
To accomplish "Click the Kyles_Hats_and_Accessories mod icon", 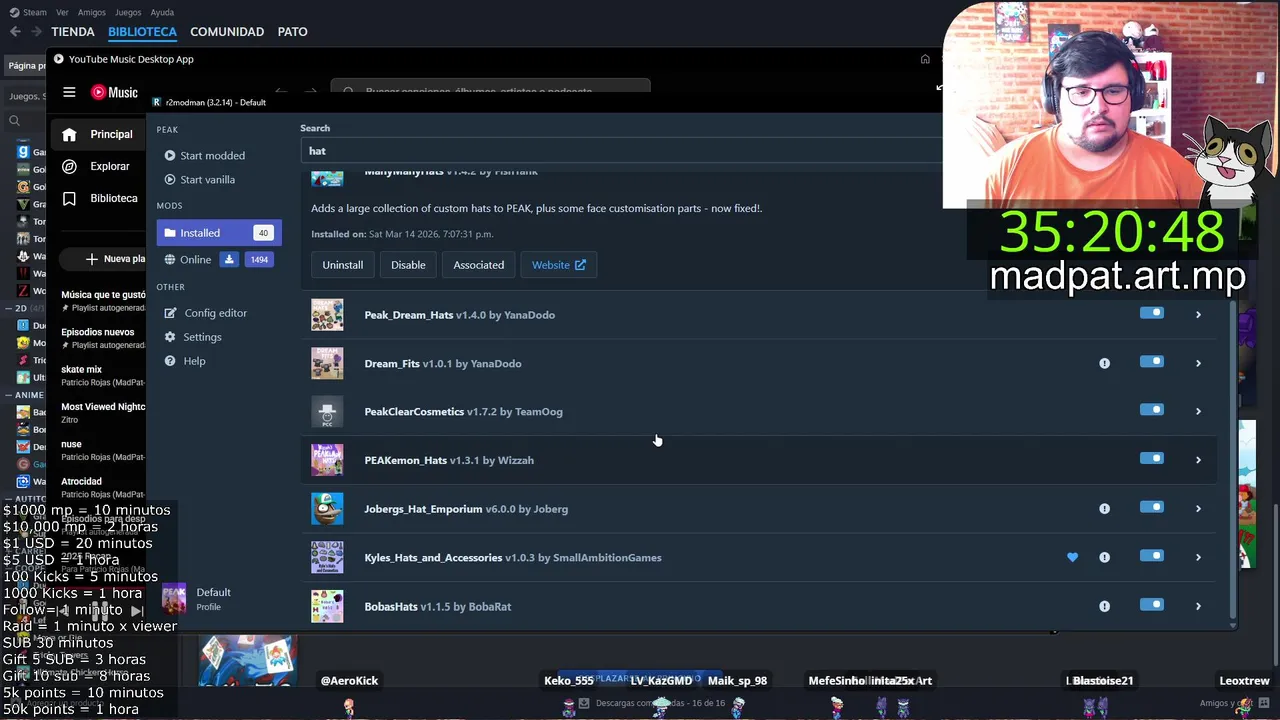I will 327,557.
